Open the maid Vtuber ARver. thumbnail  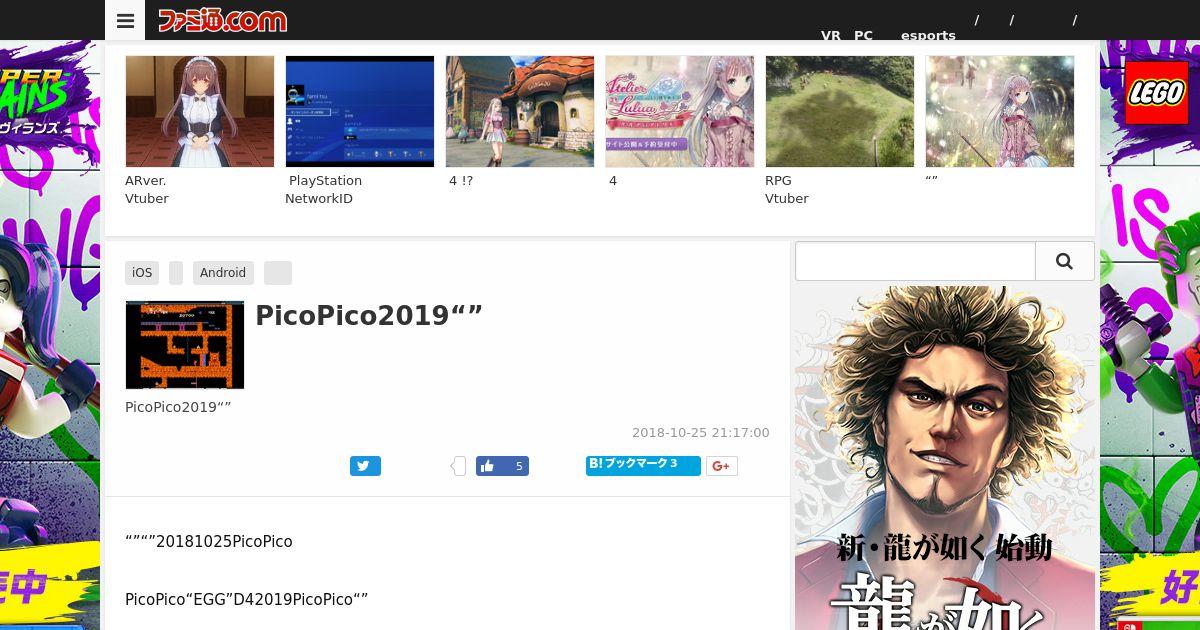[200, 111]
